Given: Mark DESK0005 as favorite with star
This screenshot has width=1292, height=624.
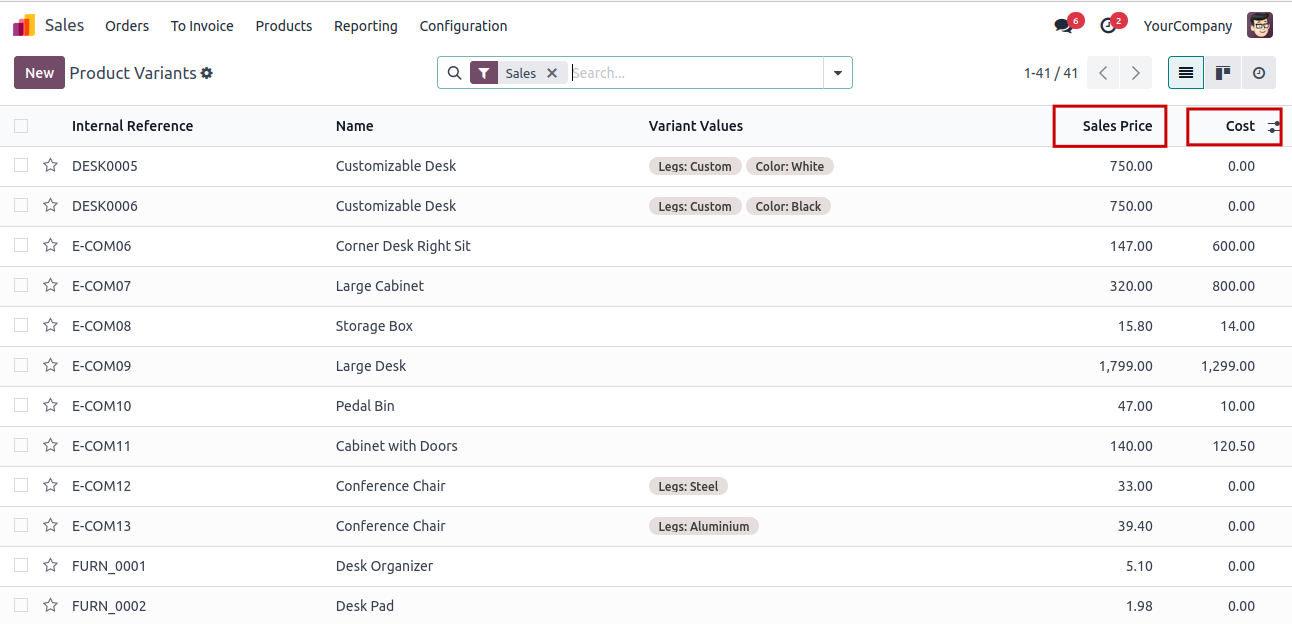Looking at the screenshot, I should point(50,166).
